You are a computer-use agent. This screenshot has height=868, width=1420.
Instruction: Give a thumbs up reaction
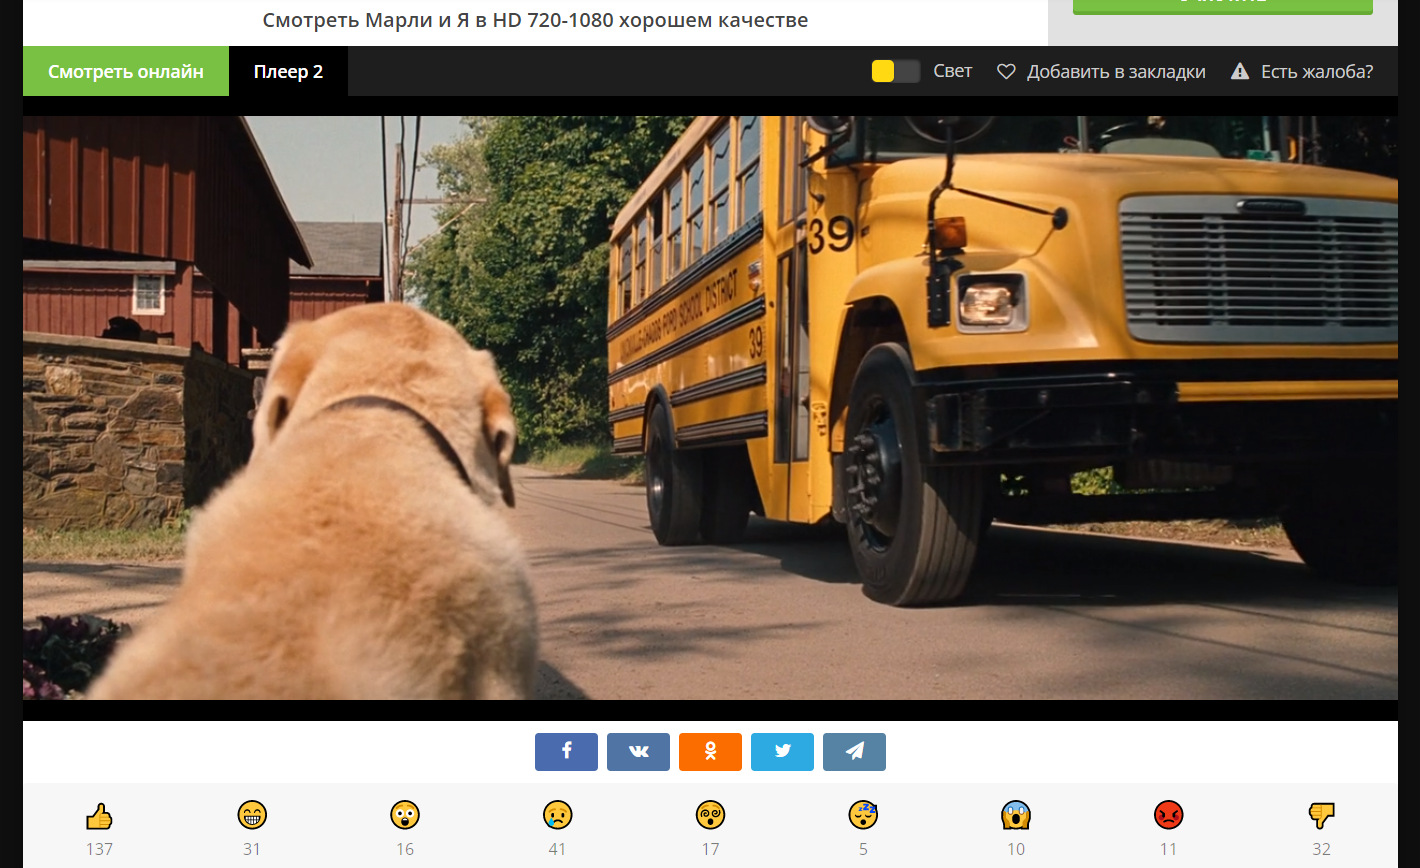pyautogui.click(x=99, y=816)
